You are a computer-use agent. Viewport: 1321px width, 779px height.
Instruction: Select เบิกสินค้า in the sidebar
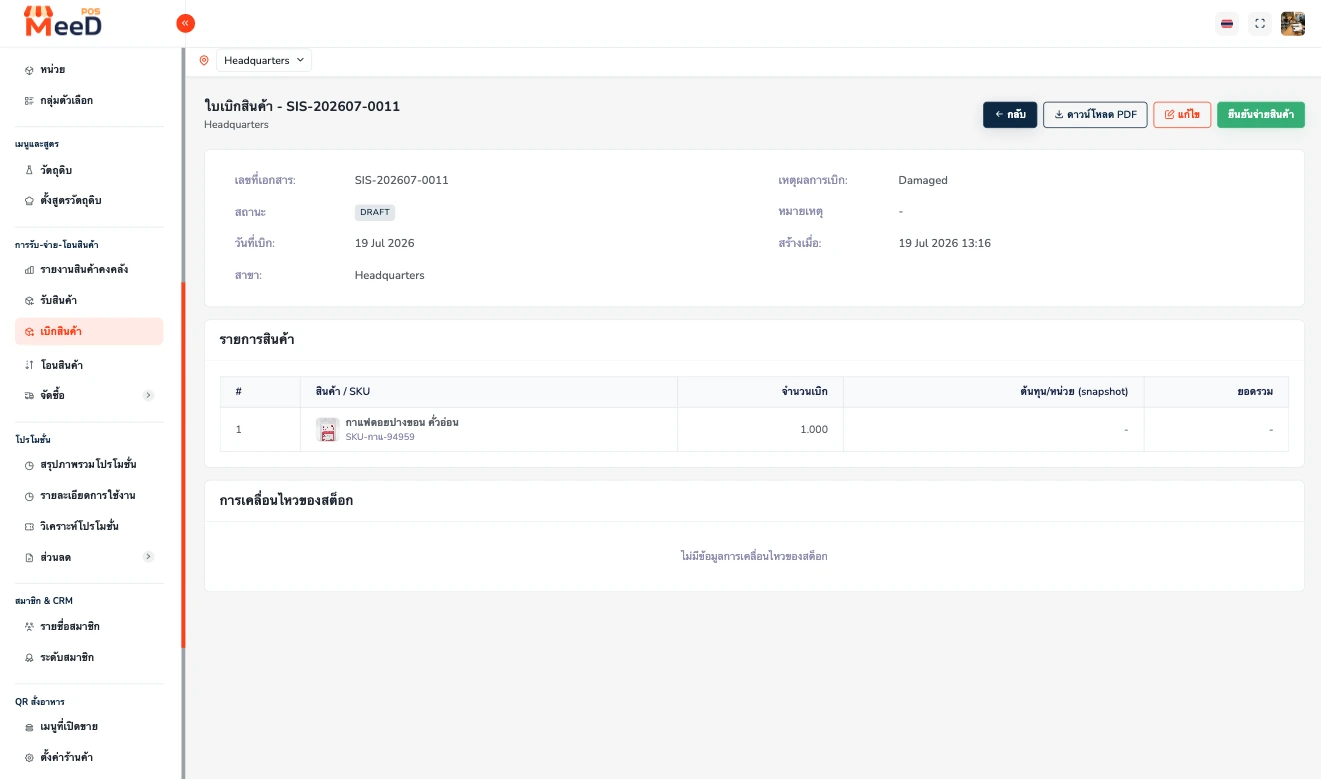(x=89, y=332)
